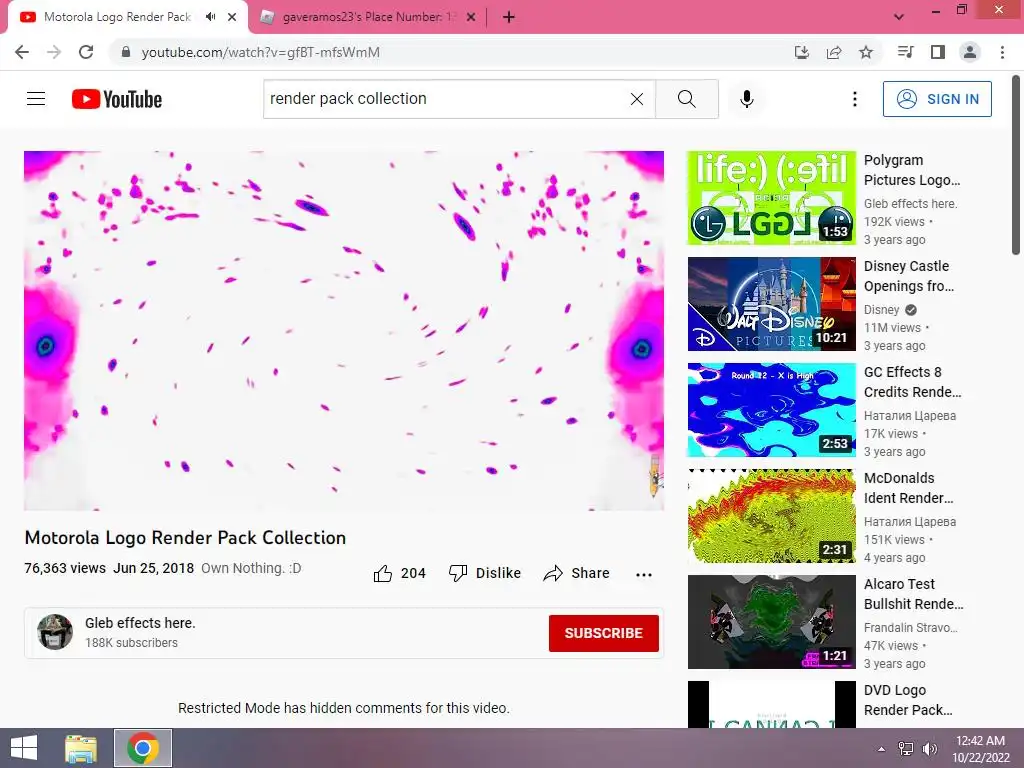Open Chrome three-dot menu
The height and width of the screenshot is (768, 1024).
pyautogui.click(x=1002, y=52)
